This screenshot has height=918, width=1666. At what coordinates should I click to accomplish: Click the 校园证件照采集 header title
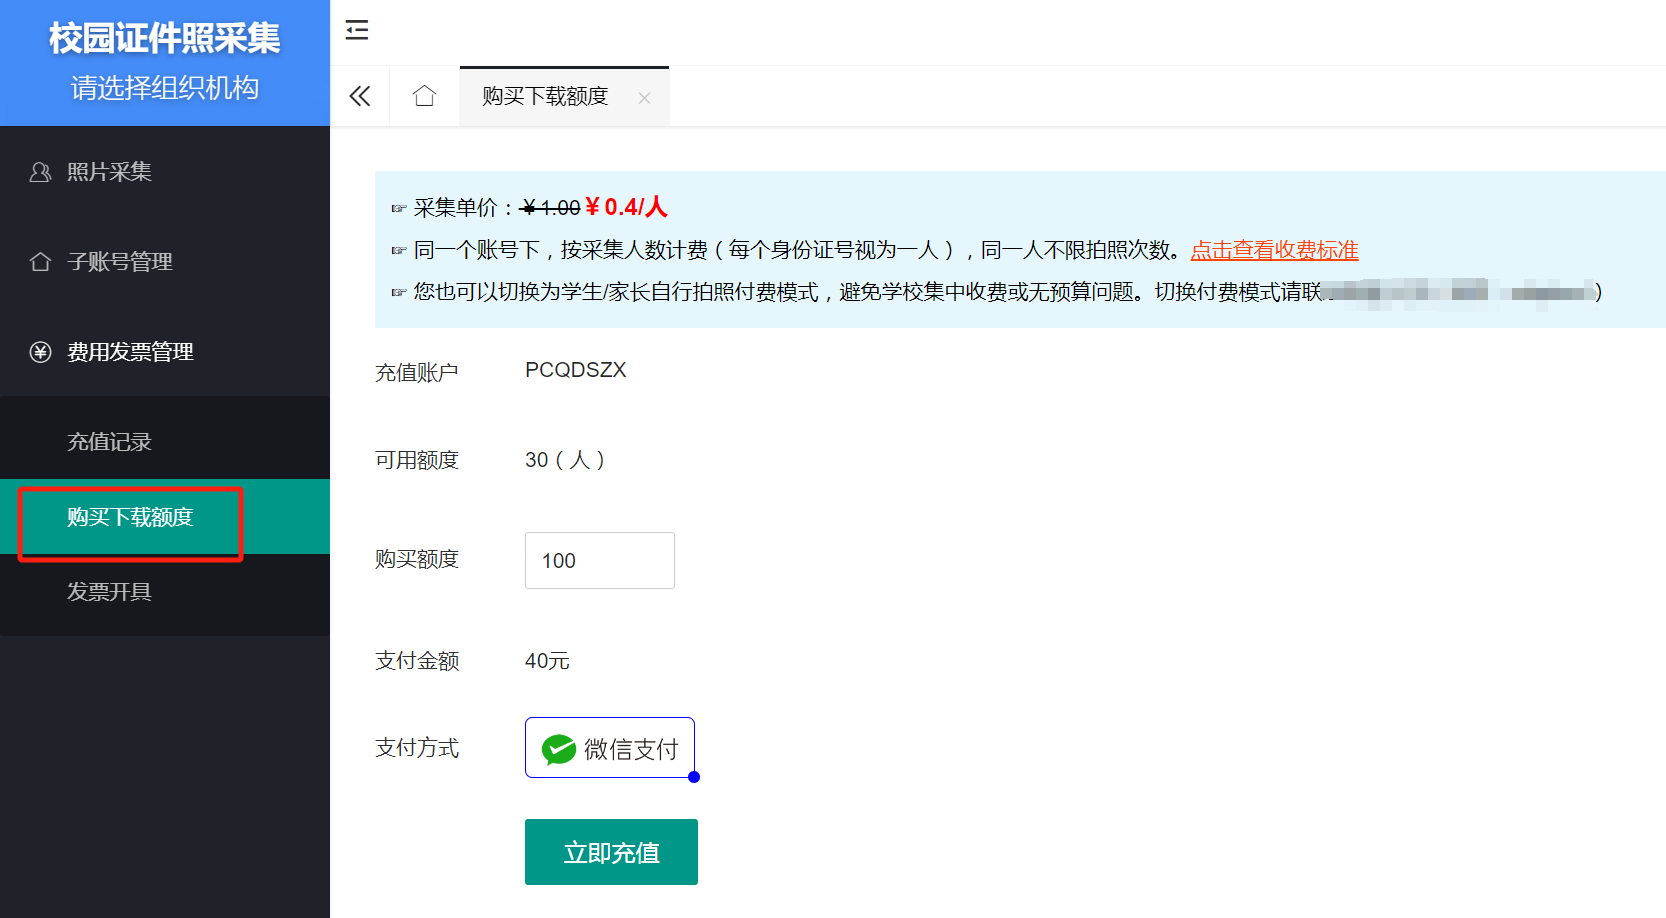(x=164, y=38)
